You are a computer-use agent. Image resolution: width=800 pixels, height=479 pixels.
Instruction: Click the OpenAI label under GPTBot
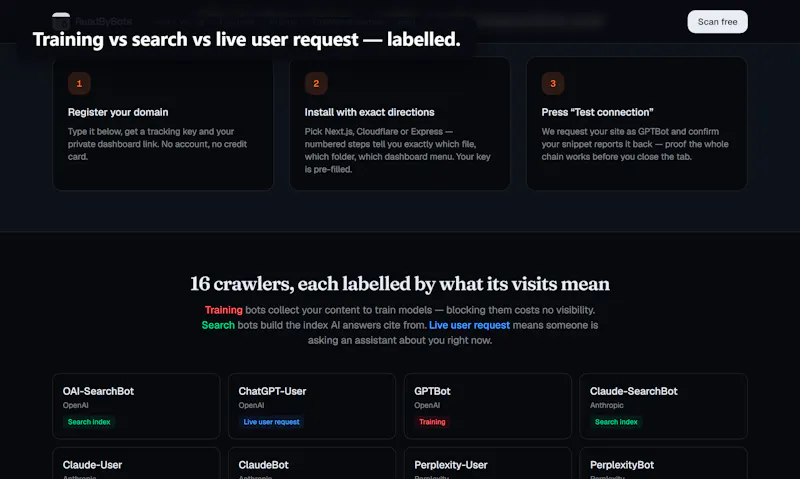click(427, 405)
